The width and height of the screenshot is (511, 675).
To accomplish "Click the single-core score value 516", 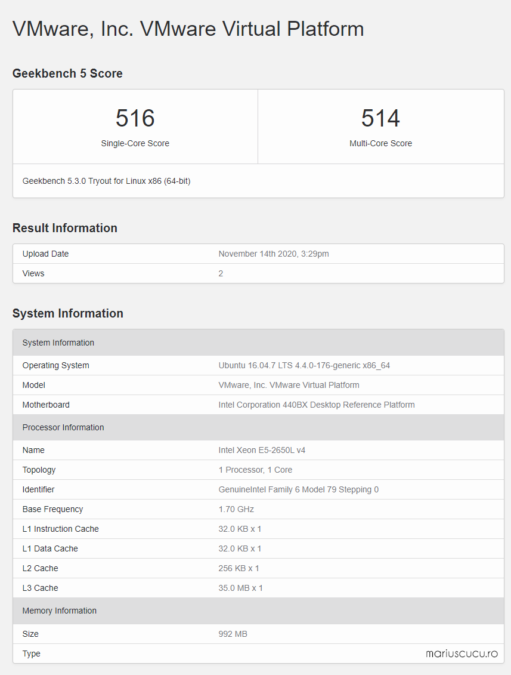I will (135, 118).
